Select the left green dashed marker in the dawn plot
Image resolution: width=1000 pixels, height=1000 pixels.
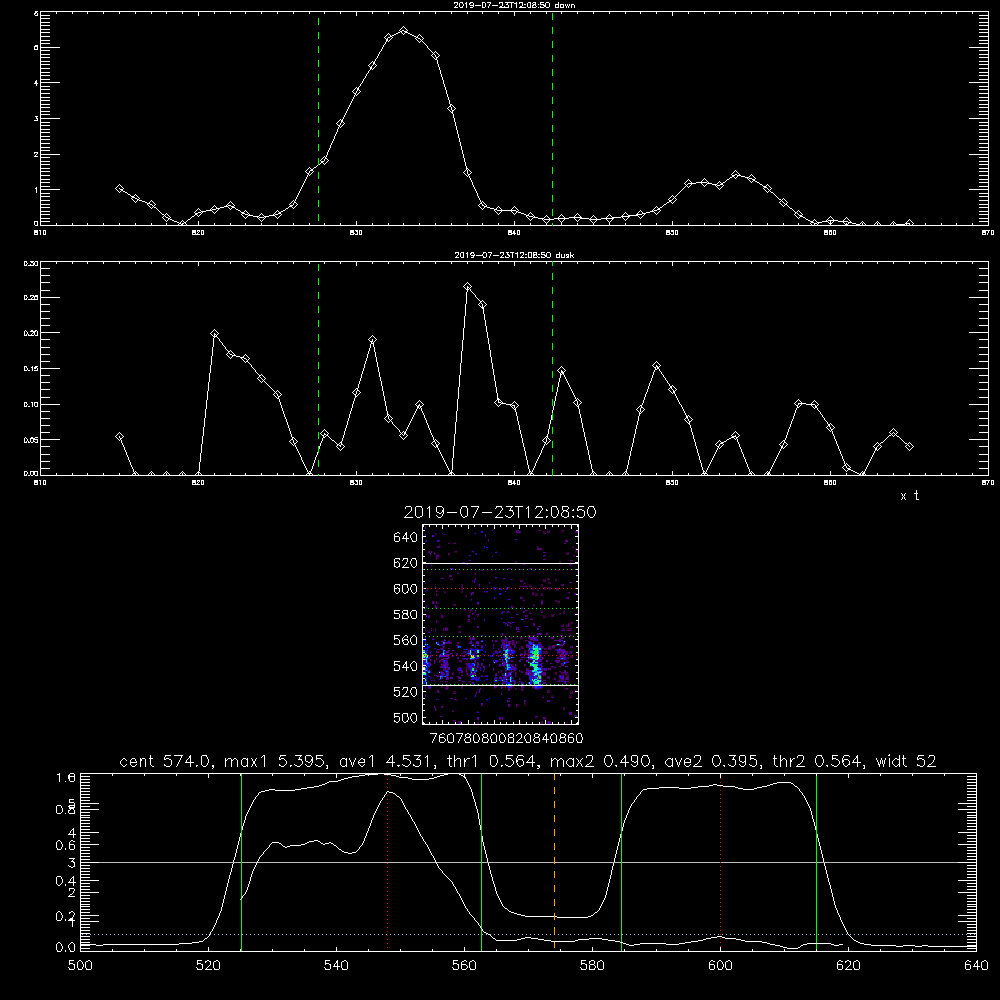pyautogui.click(x=318, y=118)
